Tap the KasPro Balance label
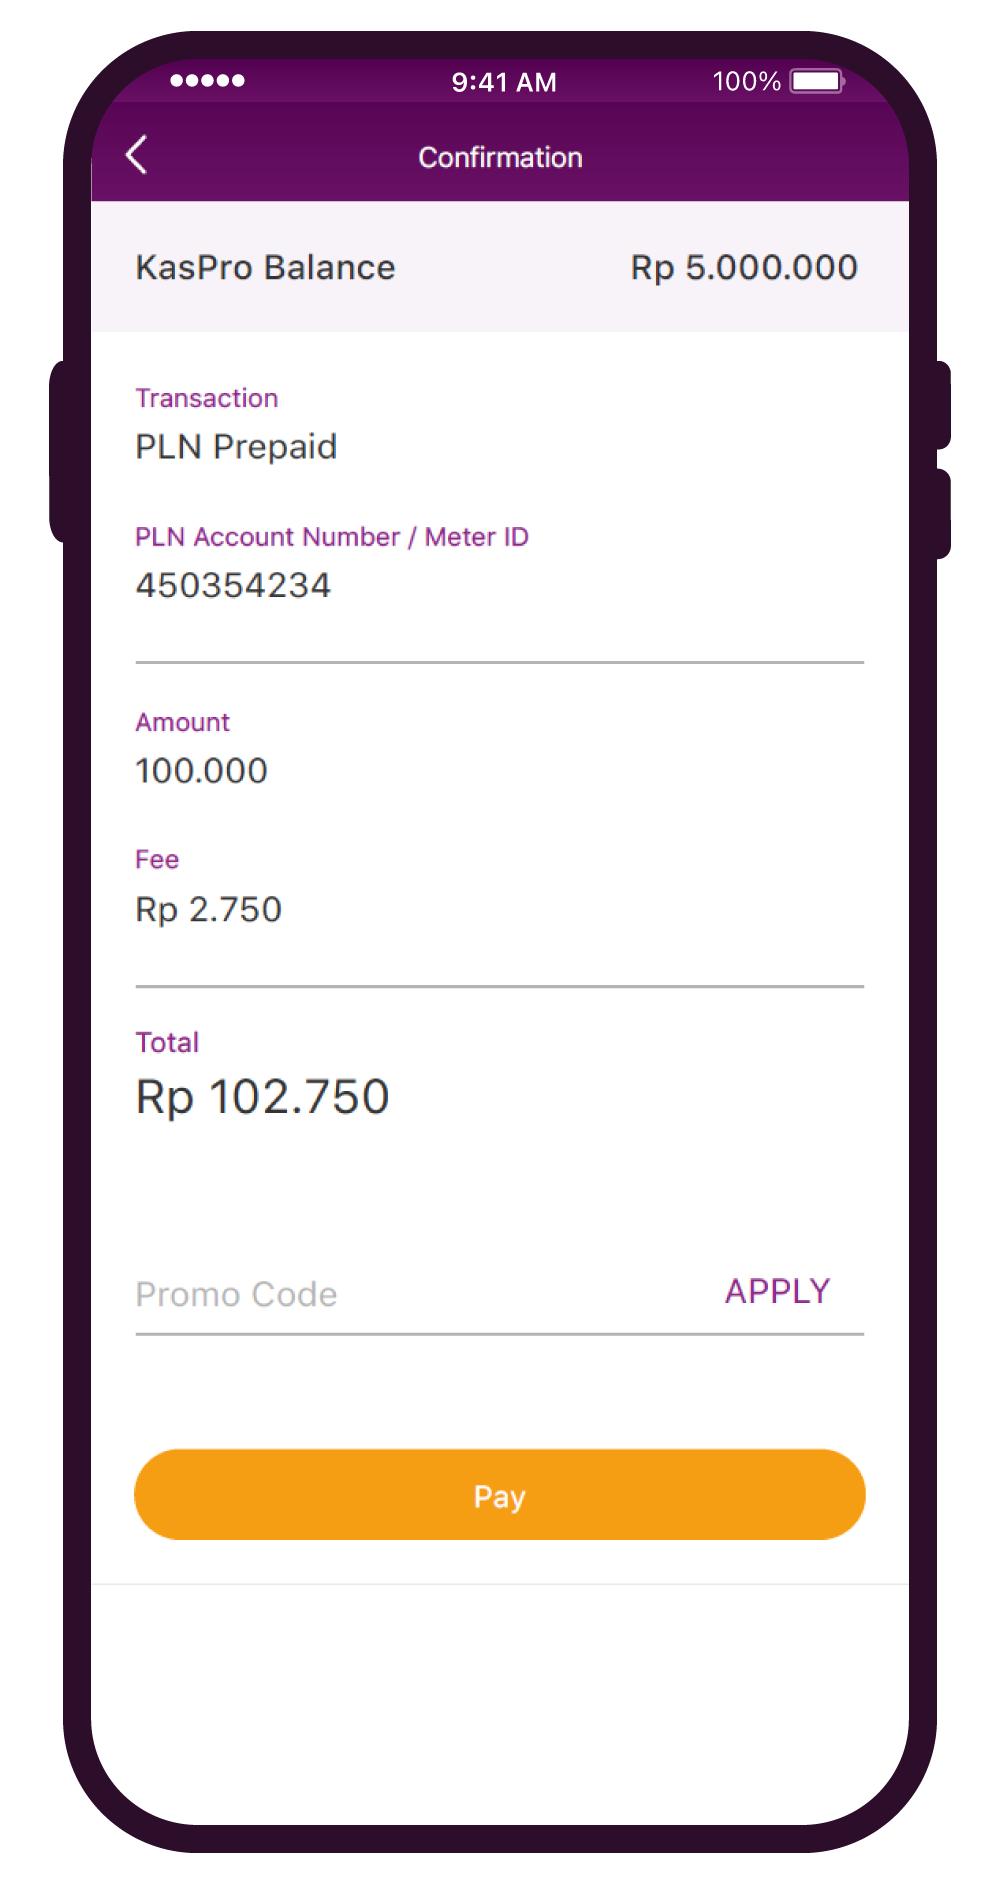1000x1882 pixels. click(265, 267)
